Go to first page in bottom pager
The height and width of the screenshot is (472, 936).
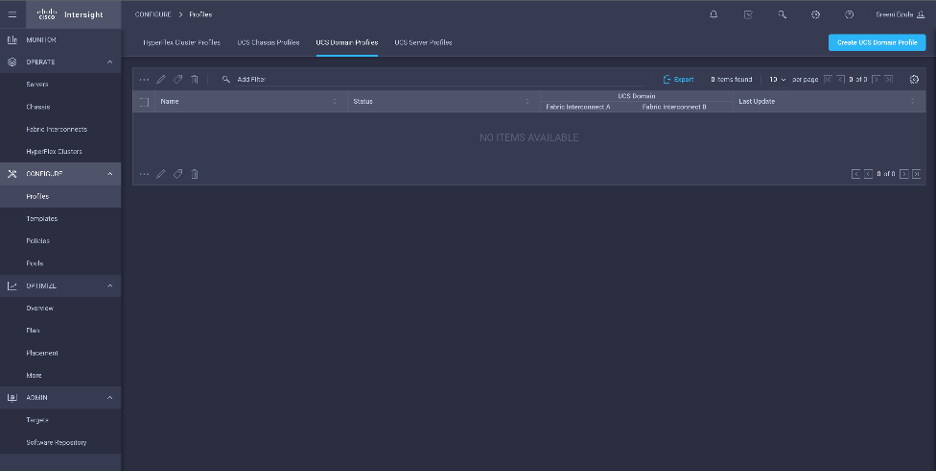[x=855, y=174]
